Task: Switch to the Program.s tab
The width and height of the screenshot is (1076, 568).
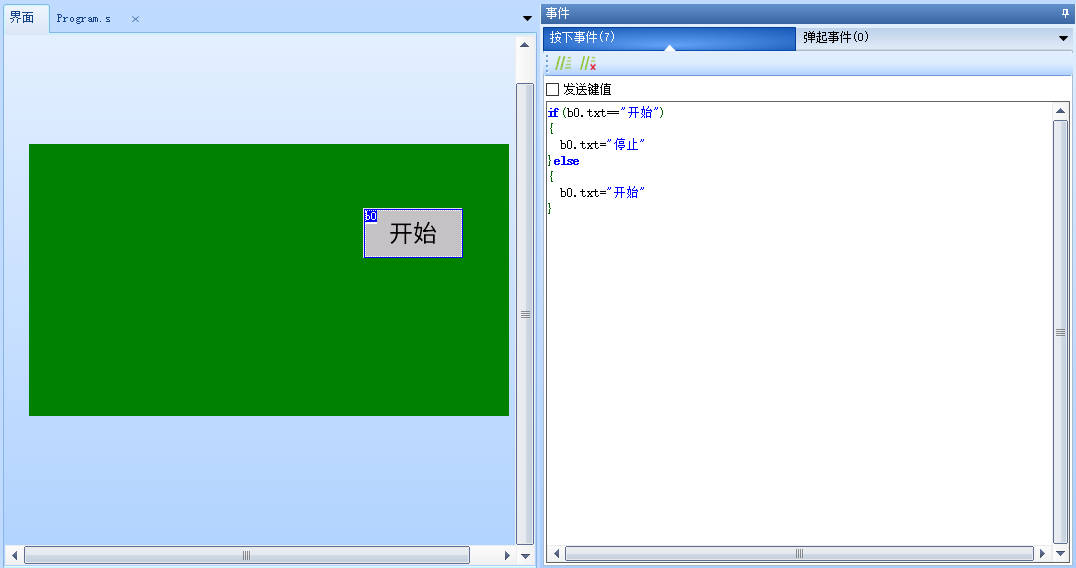Action: coord(84,19)
